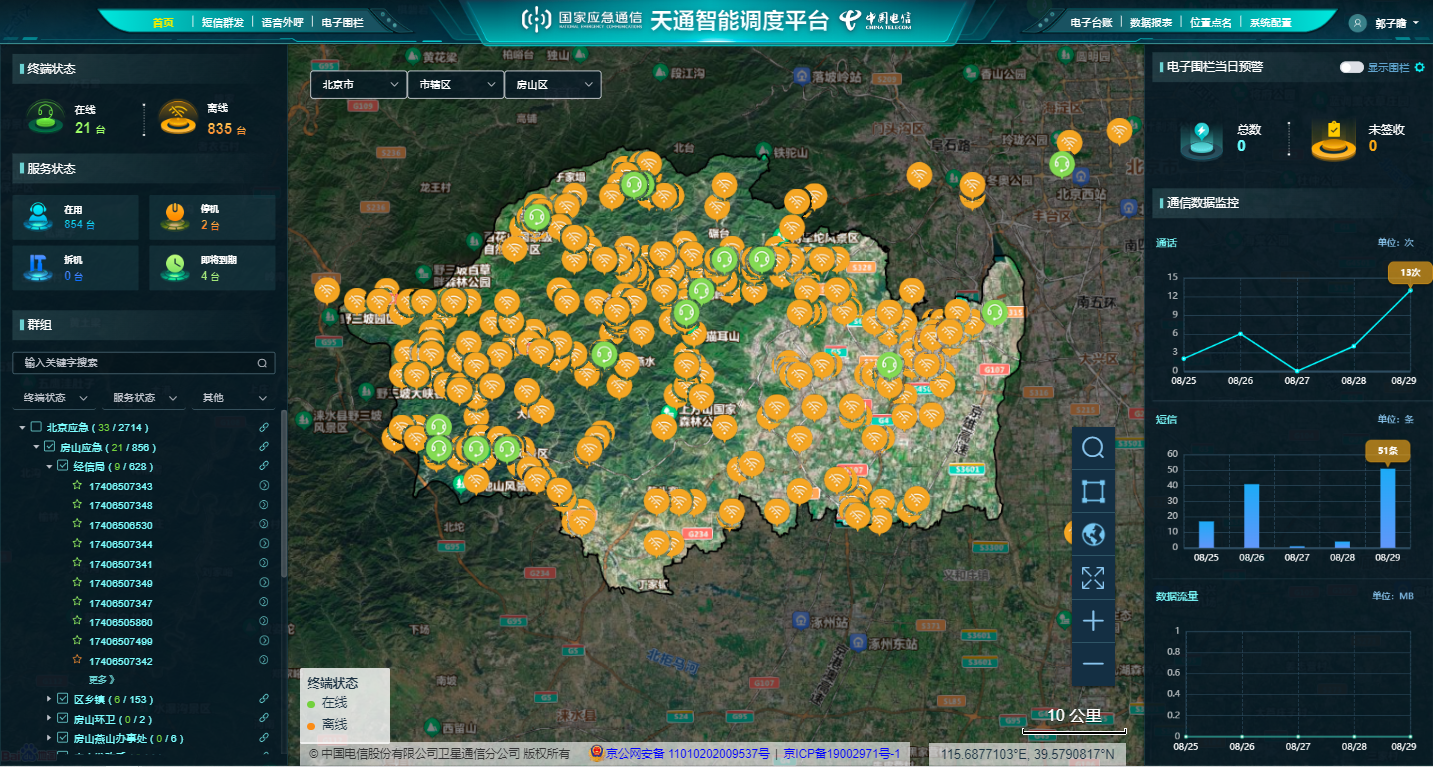This screenshot has height=767, width=1433.
Task: Open the 房山区 district dropdown
Action: point(552,85)
